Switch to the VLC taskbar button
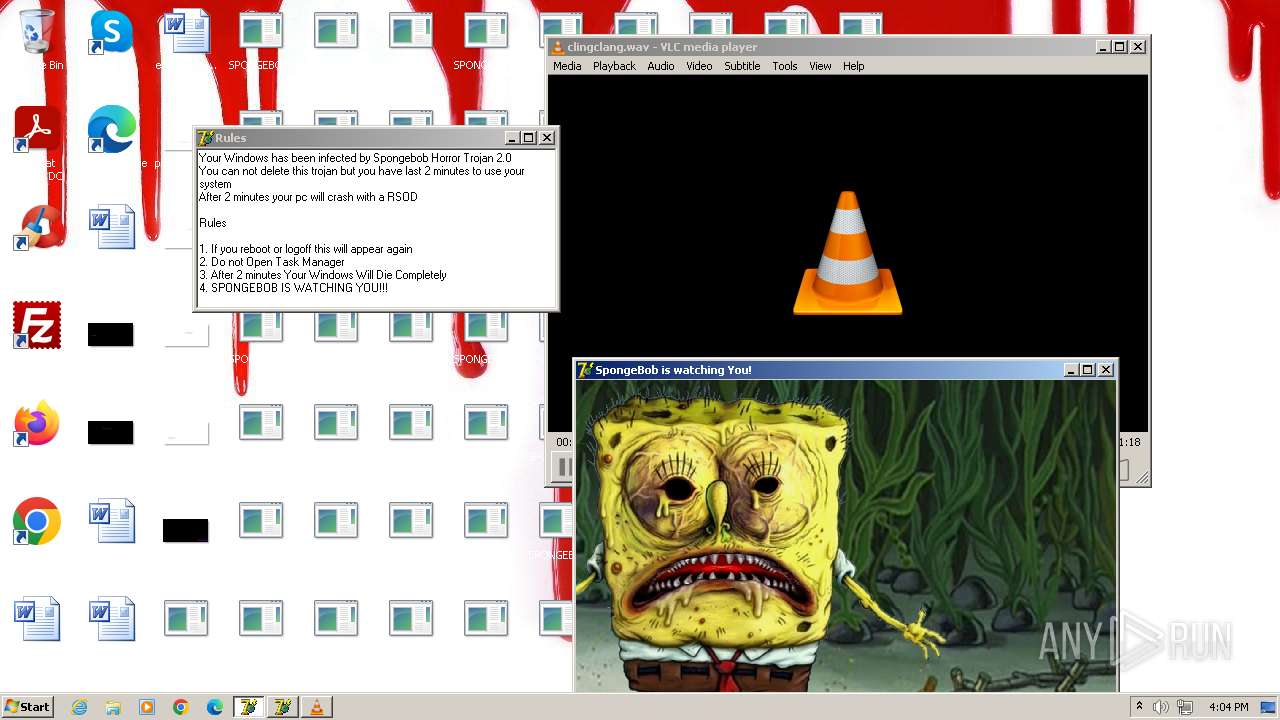1280x720 pixels. coord(317,707)
